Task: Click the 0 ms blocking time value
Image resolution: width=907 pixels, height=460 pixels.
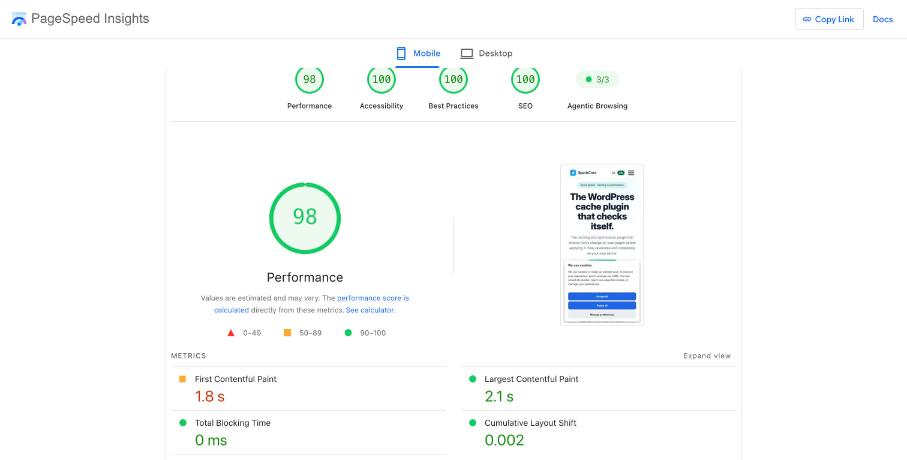Action: [x=211, y=440]
